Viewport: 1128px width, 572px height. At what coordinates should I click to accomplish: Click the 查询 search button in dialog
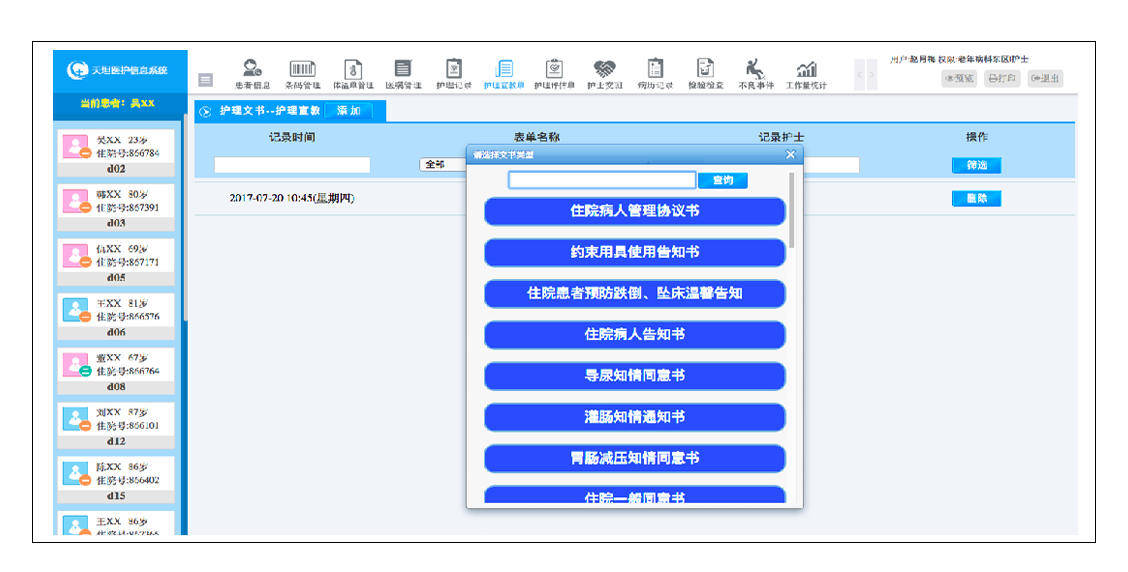coord(723,181)
